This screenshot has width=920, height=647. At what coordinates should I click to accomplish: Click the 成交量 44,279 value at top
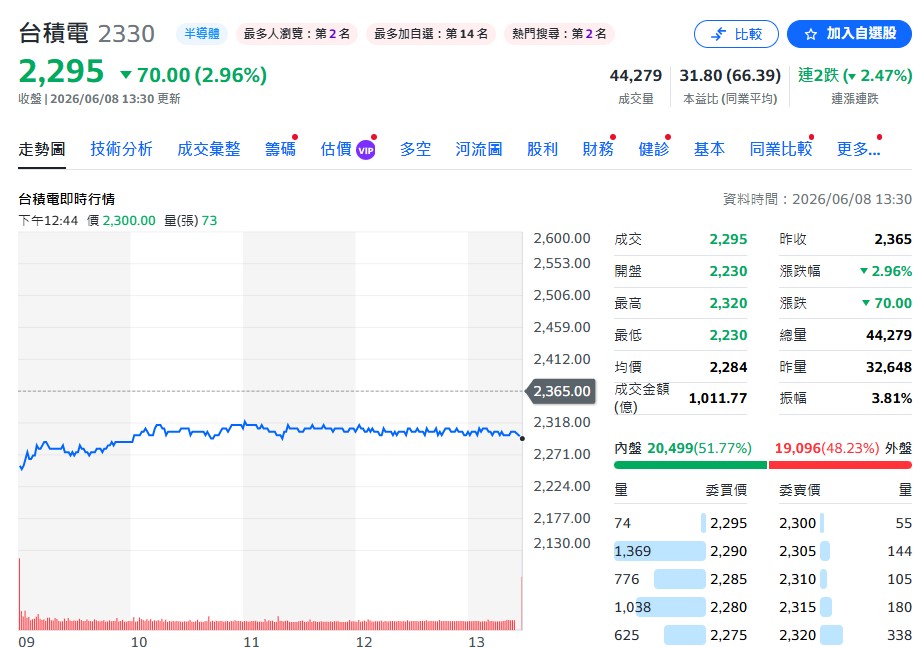[x=635, y=76]
